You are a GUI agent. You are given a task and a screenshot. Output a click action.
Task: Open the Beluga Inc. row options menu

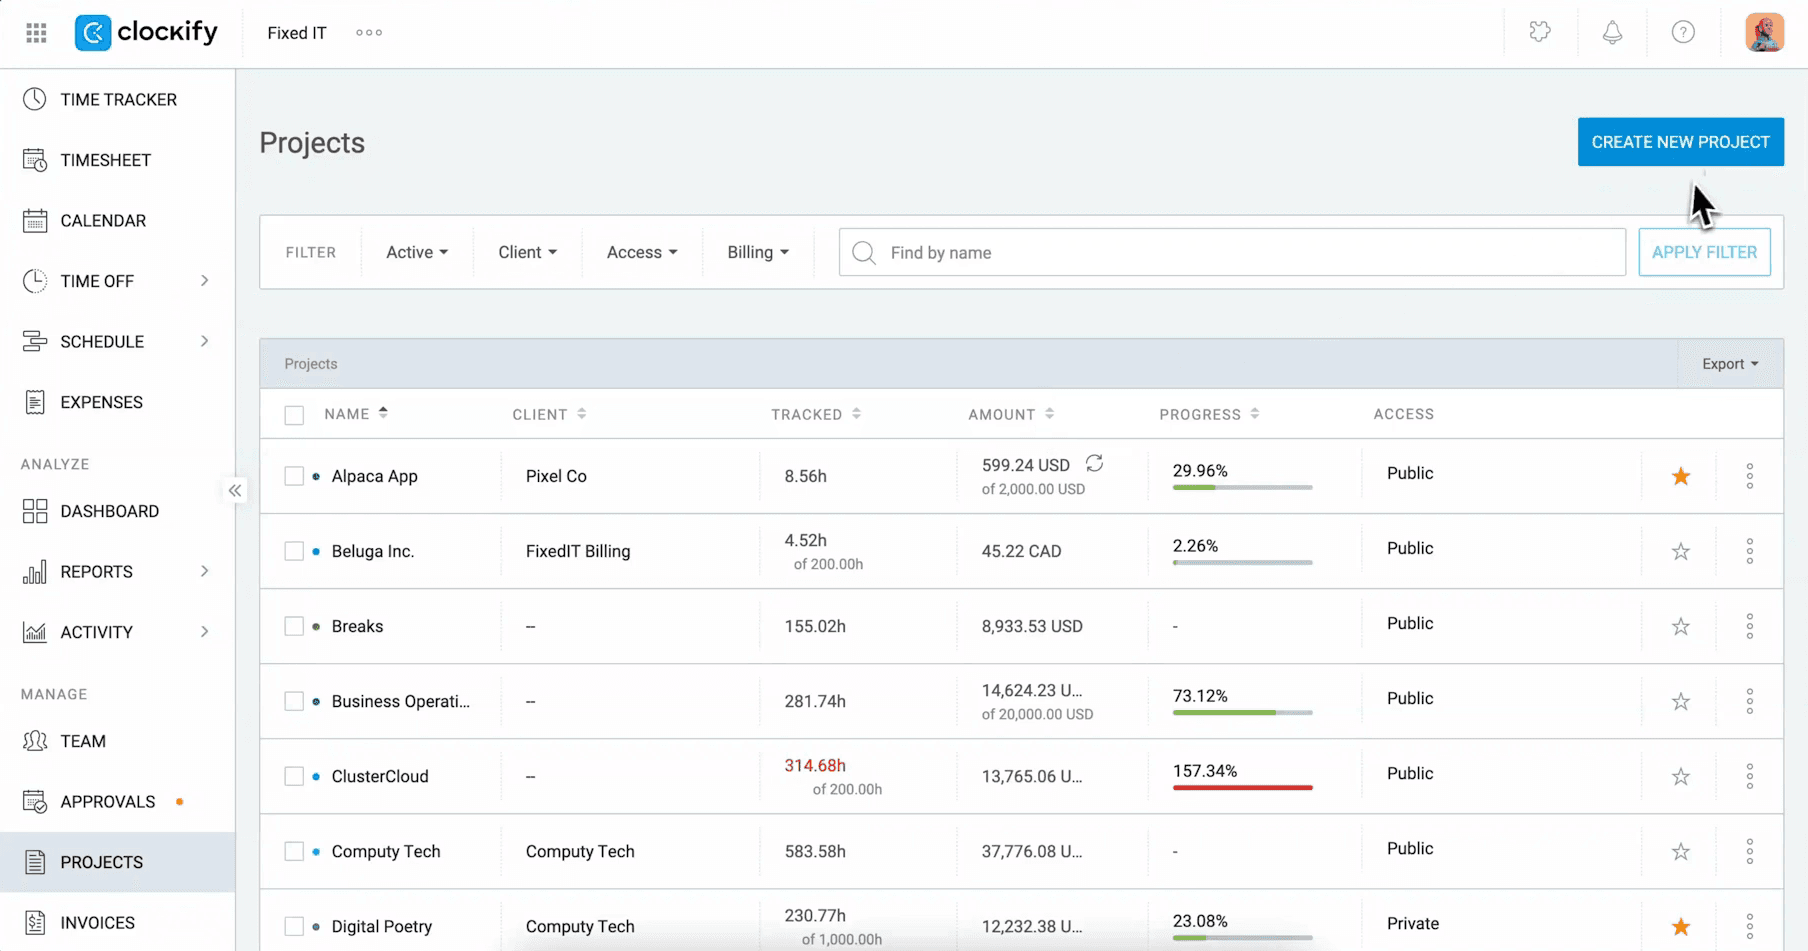pos(1750,551)
